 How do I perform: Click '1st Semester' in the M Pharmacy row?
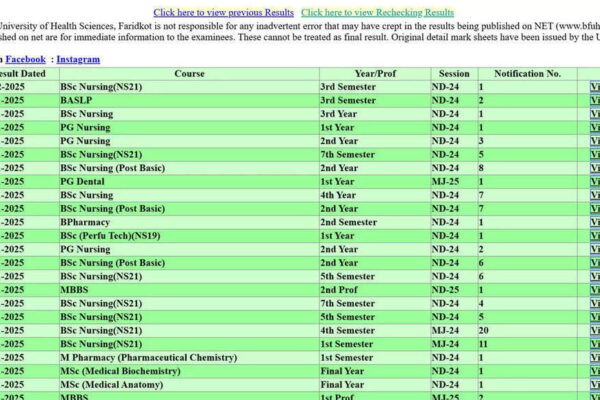[375, 358]
